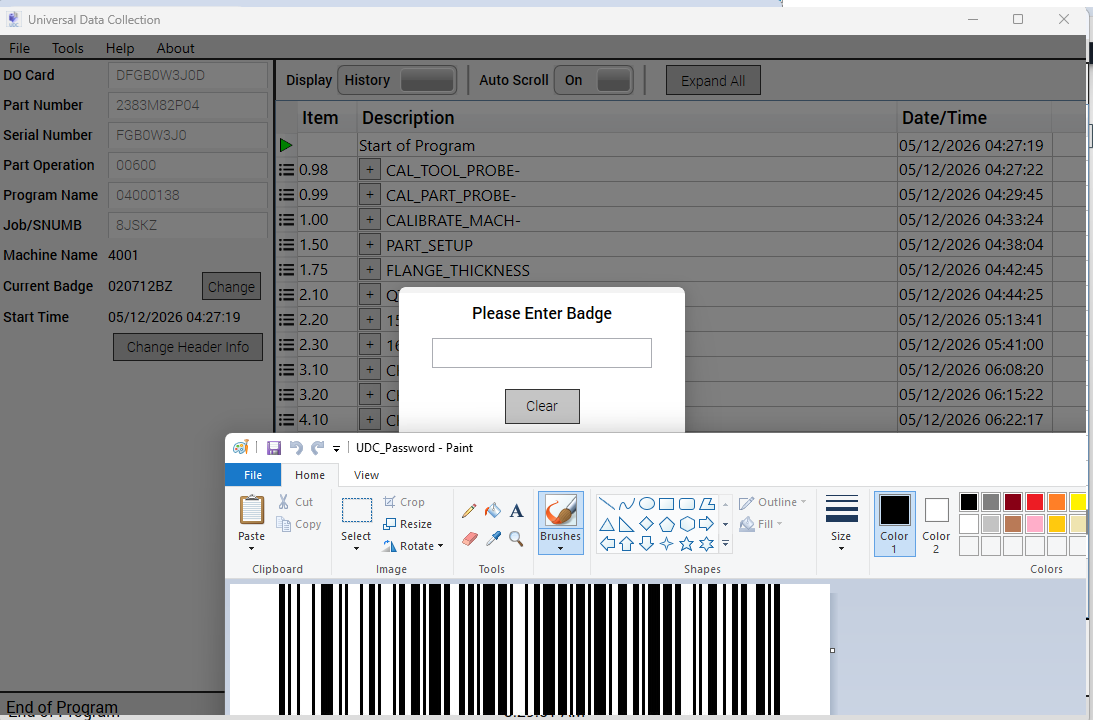Open the About menu
Screen dimensions: 1093x720
point(176,48)
